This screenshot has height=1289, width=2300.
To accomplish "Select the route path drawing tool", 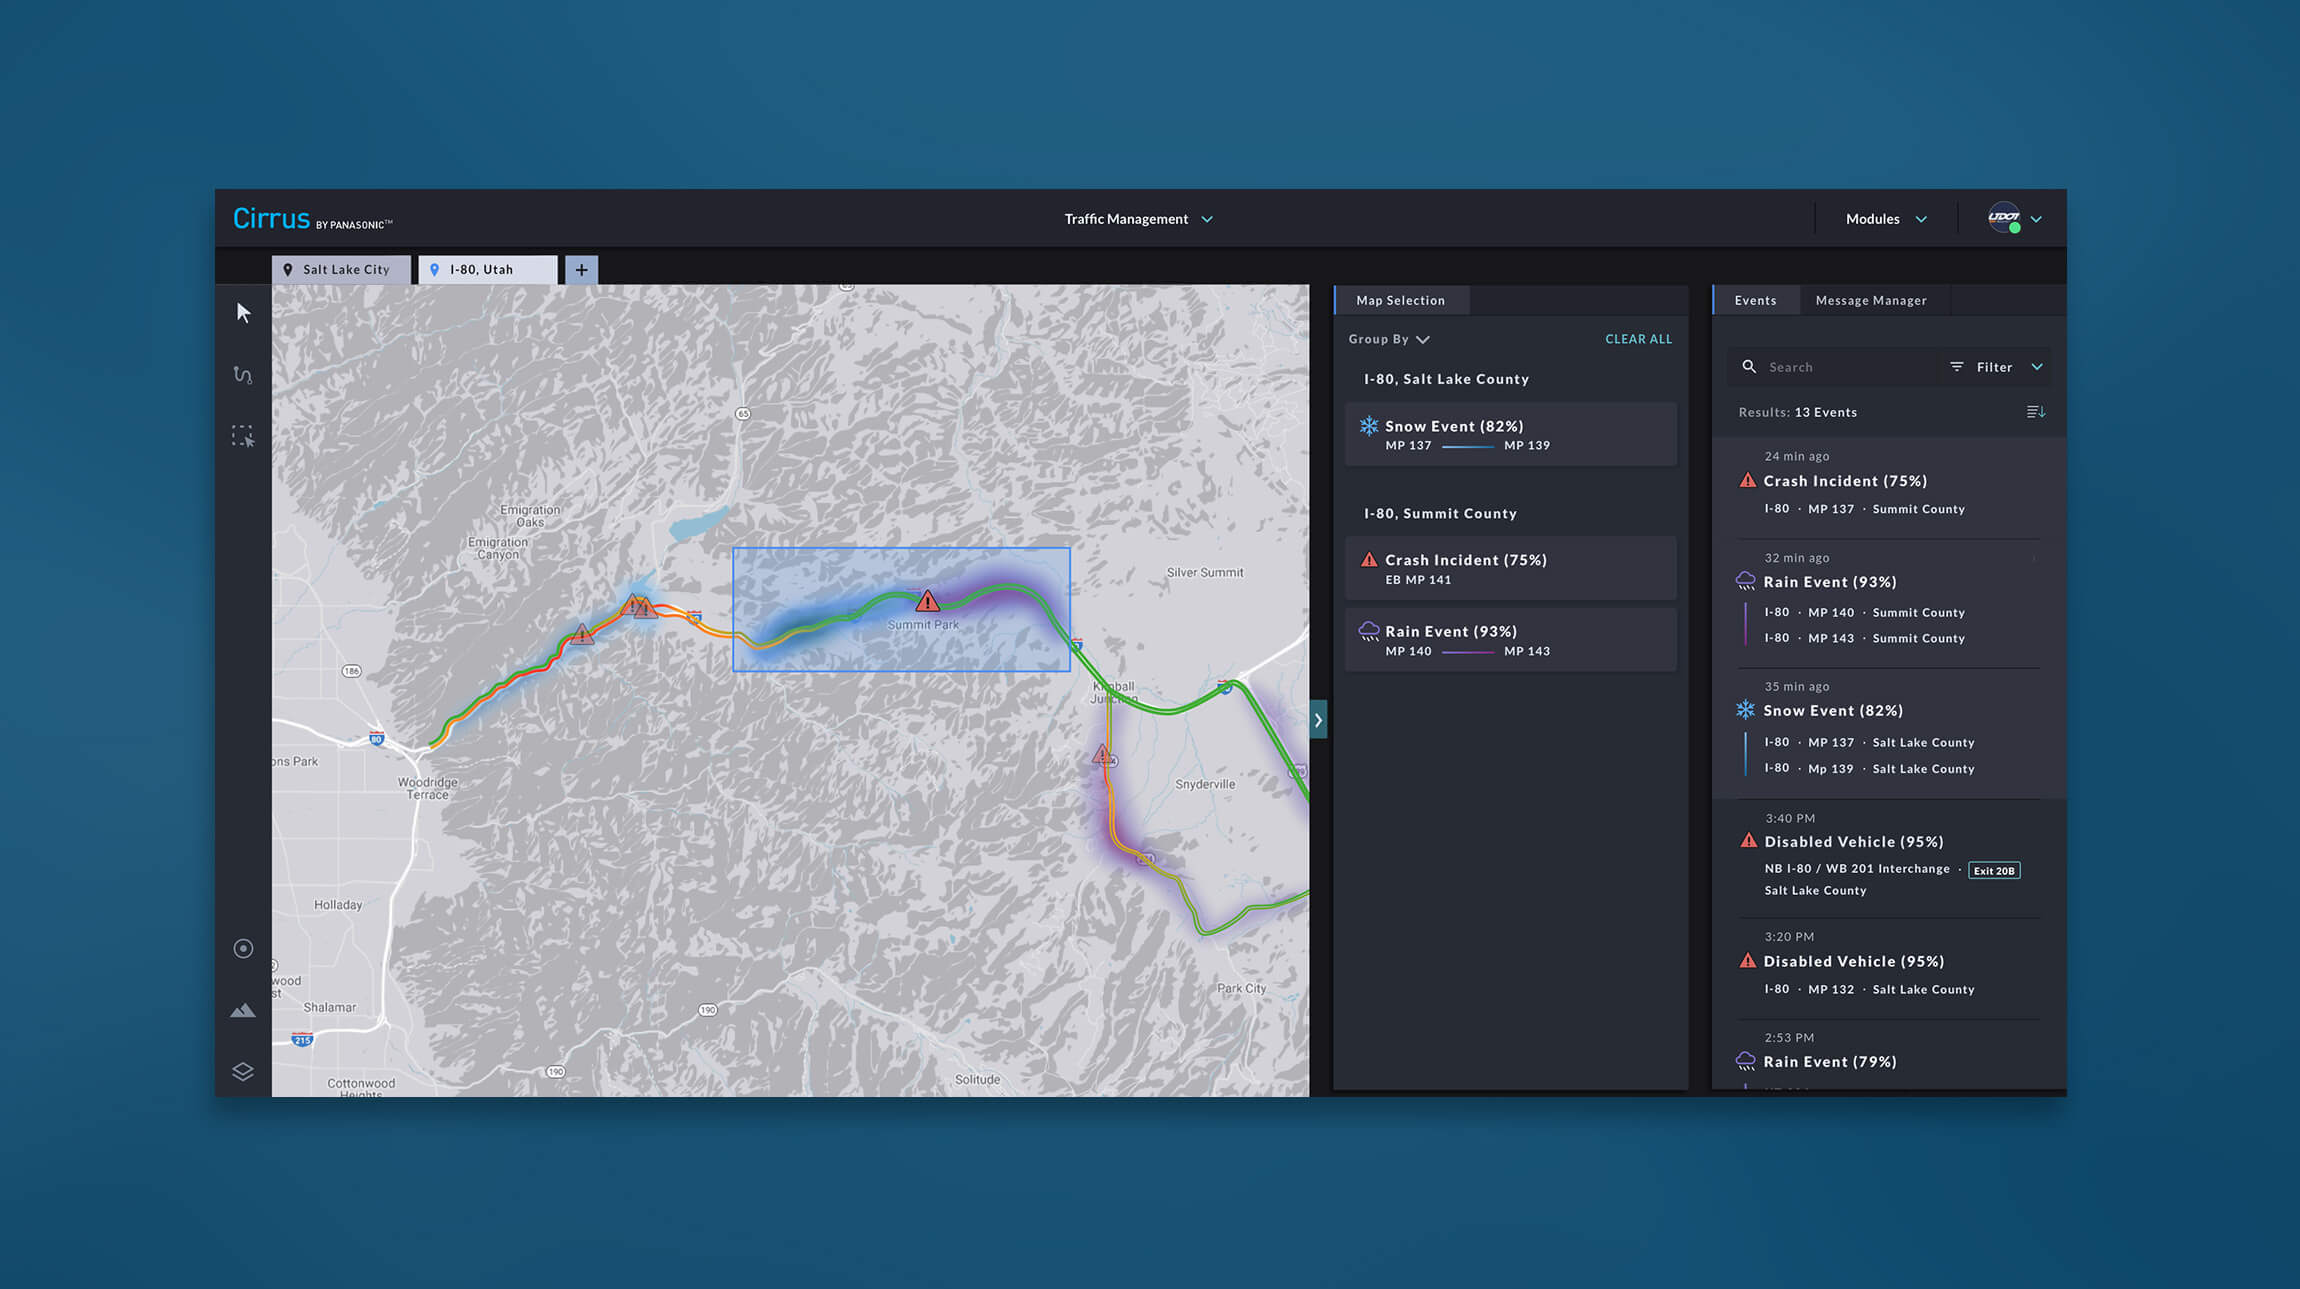I will click(243, 375).
